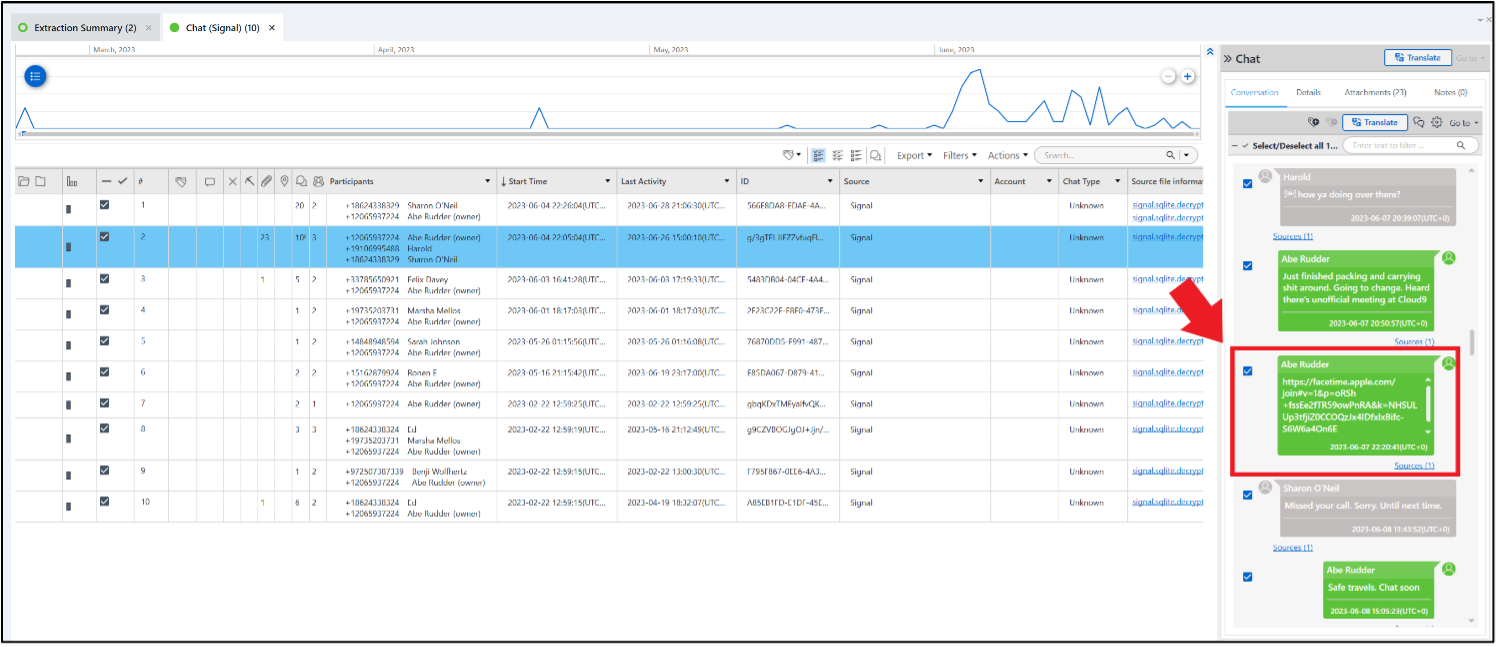Click the Translate button in Chat header

click(x=1417, y=58)
